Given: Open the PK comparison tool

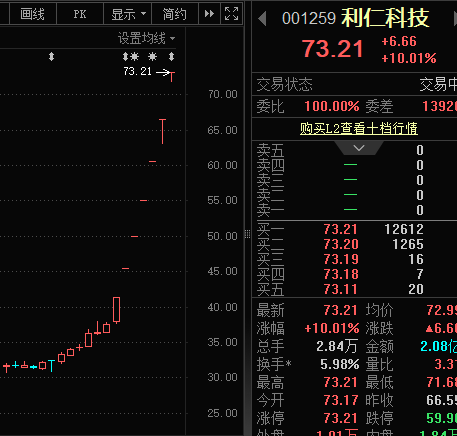Looking at the screenshot, I should 80,14.
